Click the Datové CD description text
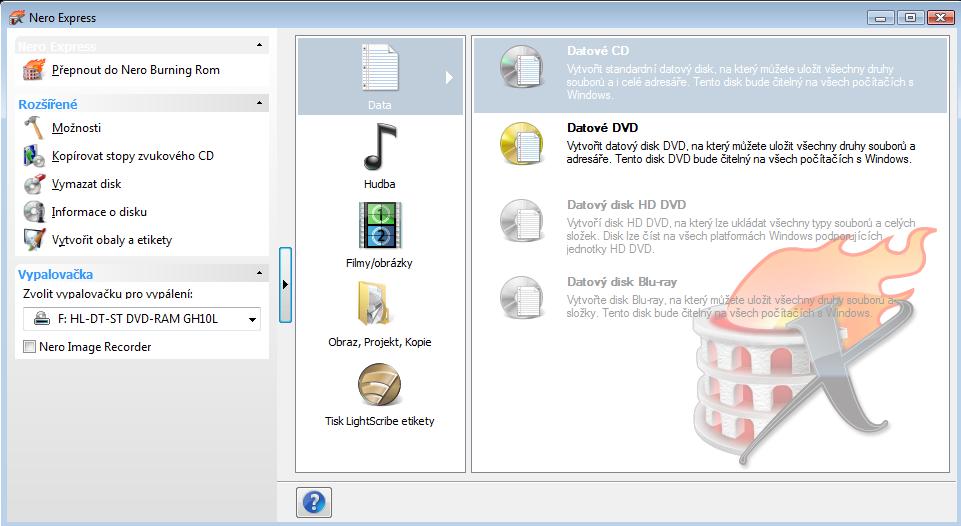 point(740,82)
